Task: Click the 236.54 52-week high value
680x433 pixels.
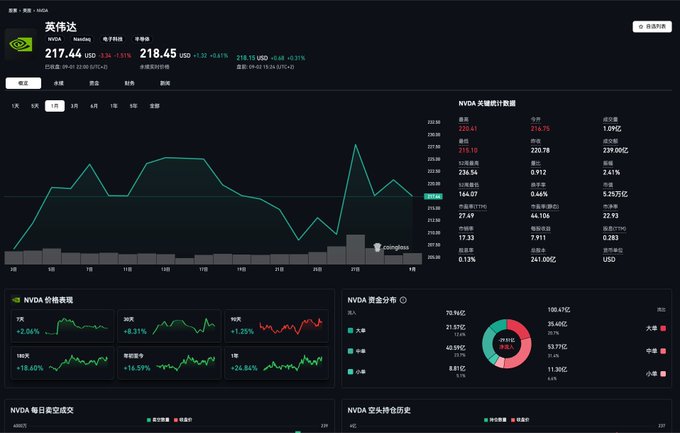Action: [x=468, y=173]
